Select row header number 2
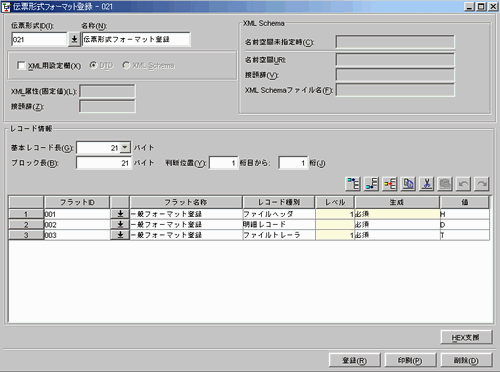The height and width of the screenshot is (372, 500). tap(26, 225)
